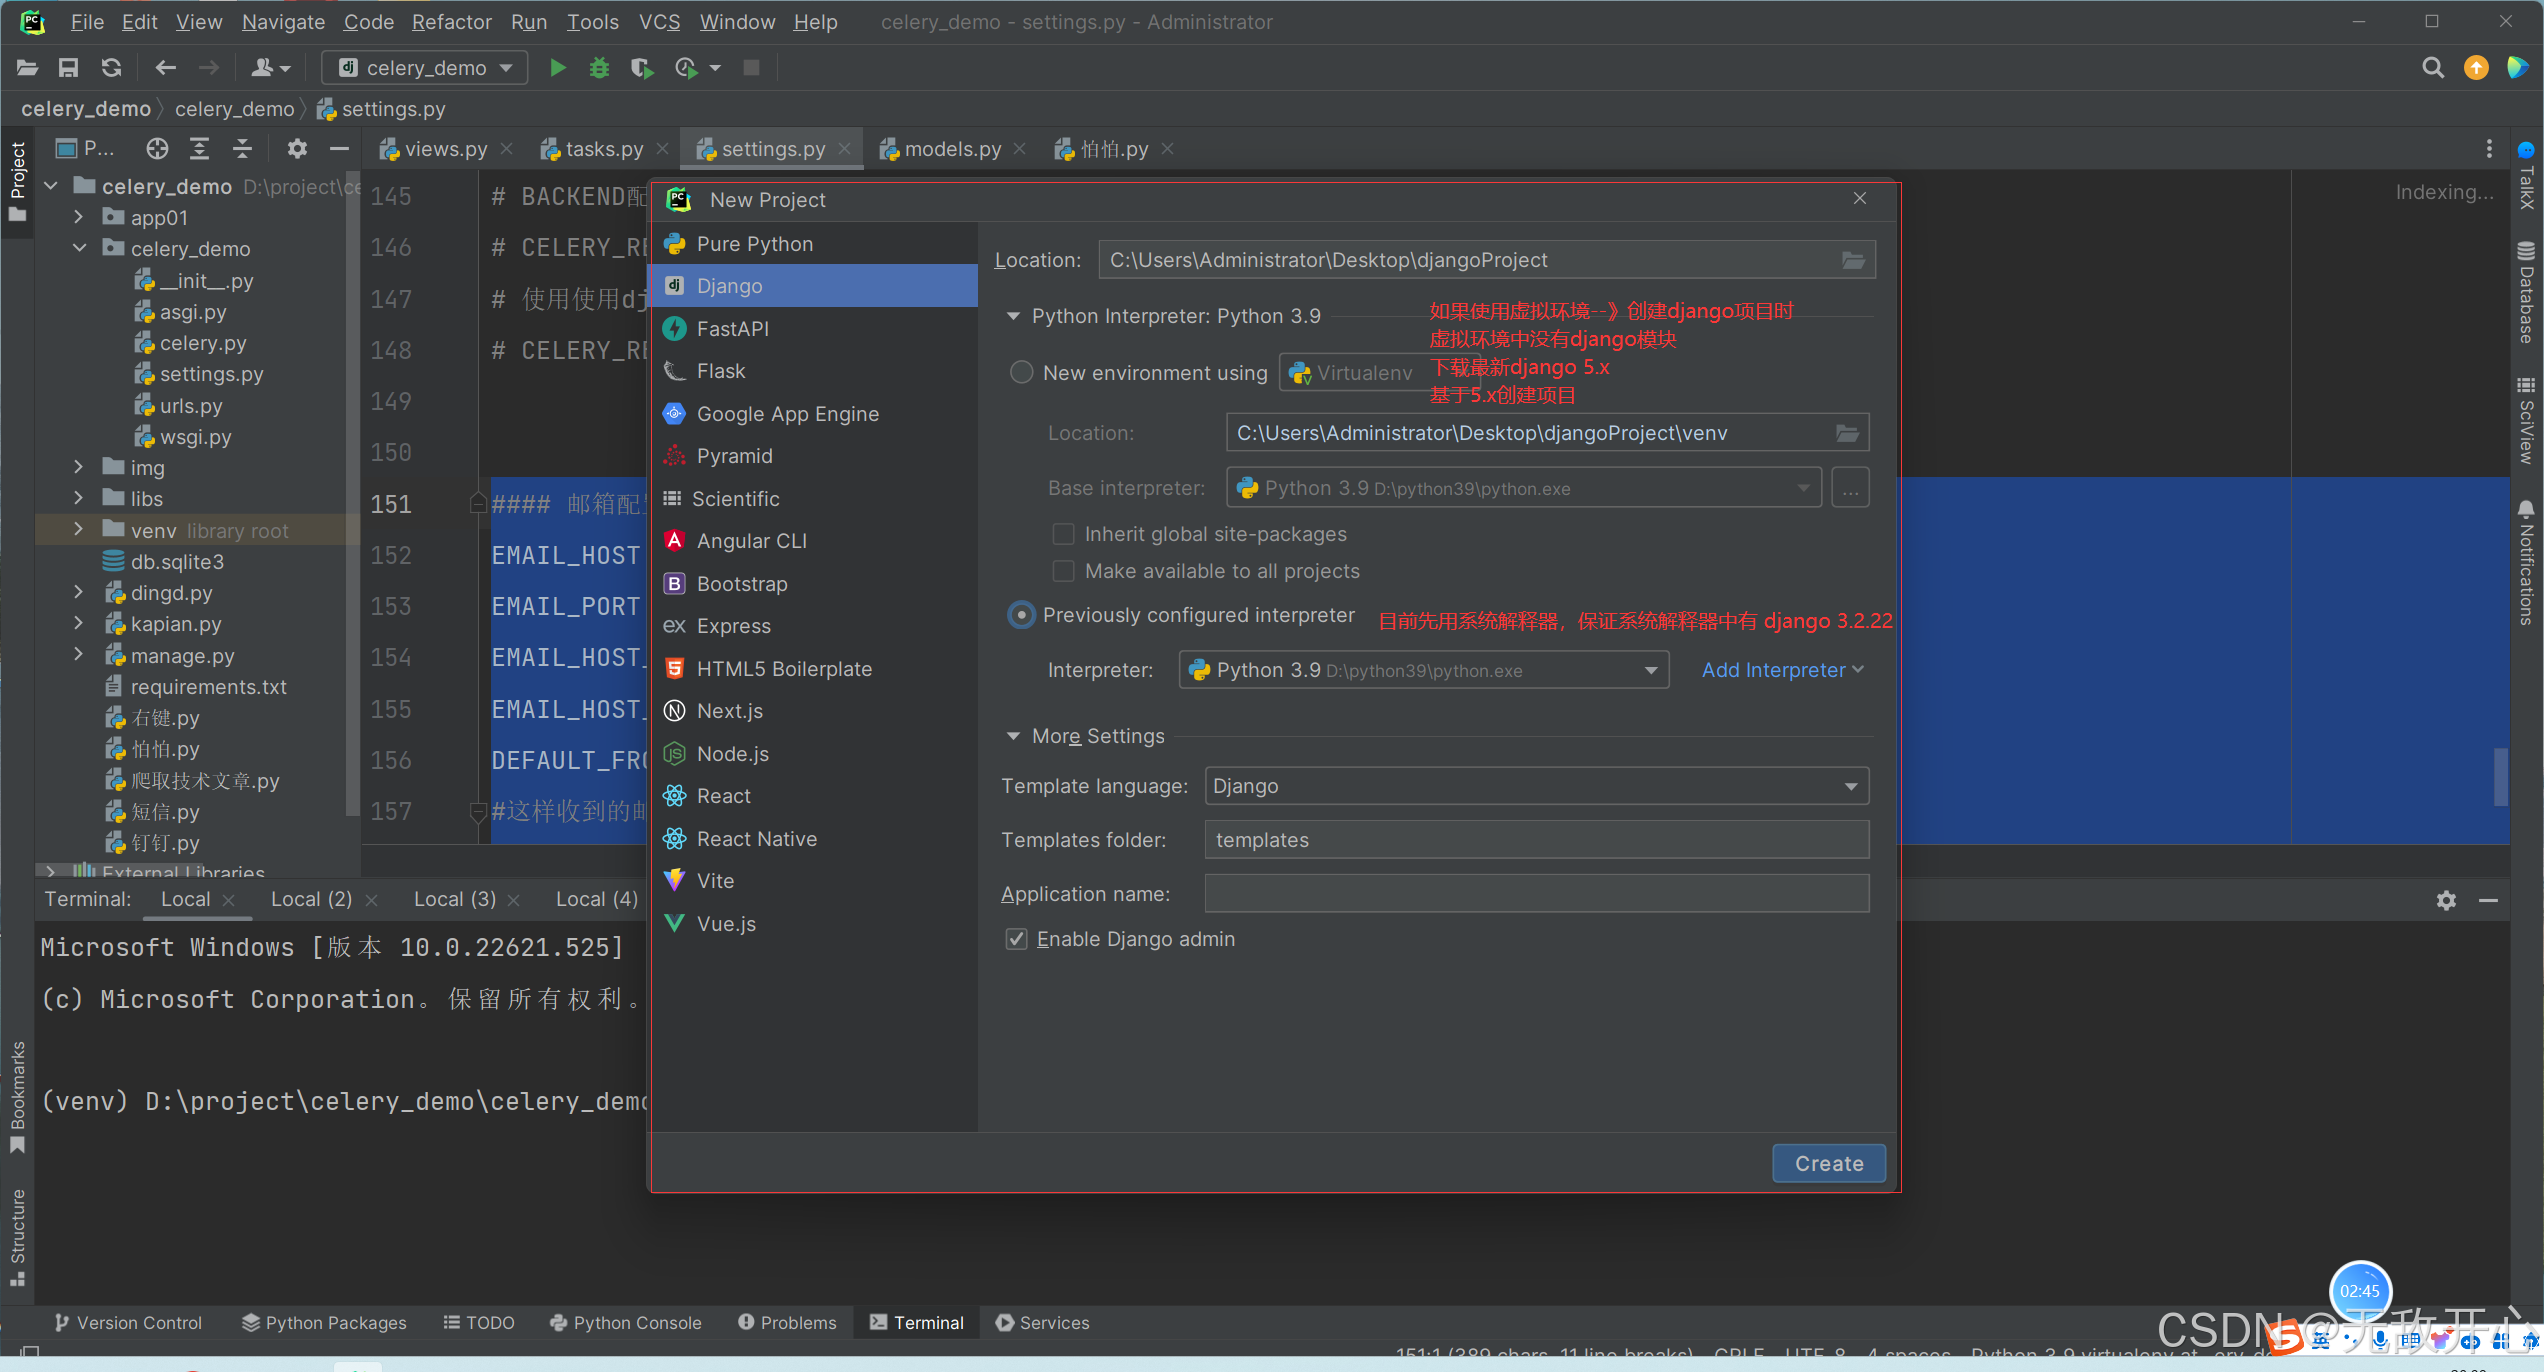
Task: Locate file with the crosshair icon in Project panel
Action: pyautogui.click(x=157, y=149)
